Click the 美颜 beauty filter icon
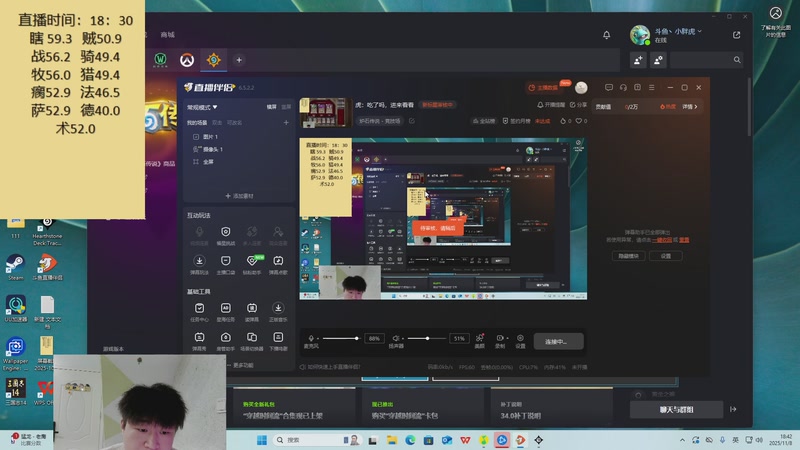Viewport: 800px width, 450px height. [x=480, y=340]
